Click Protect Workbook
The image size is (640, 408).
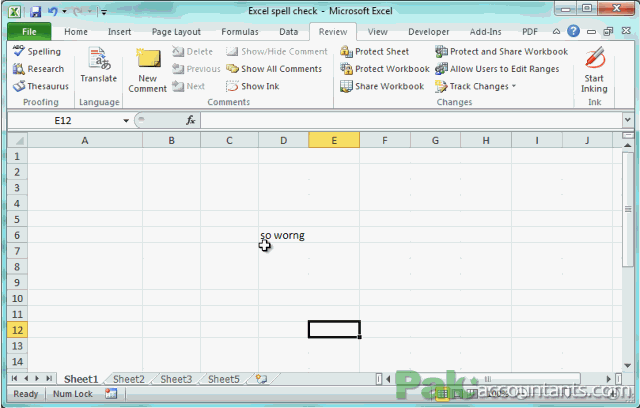coord(385,69)
